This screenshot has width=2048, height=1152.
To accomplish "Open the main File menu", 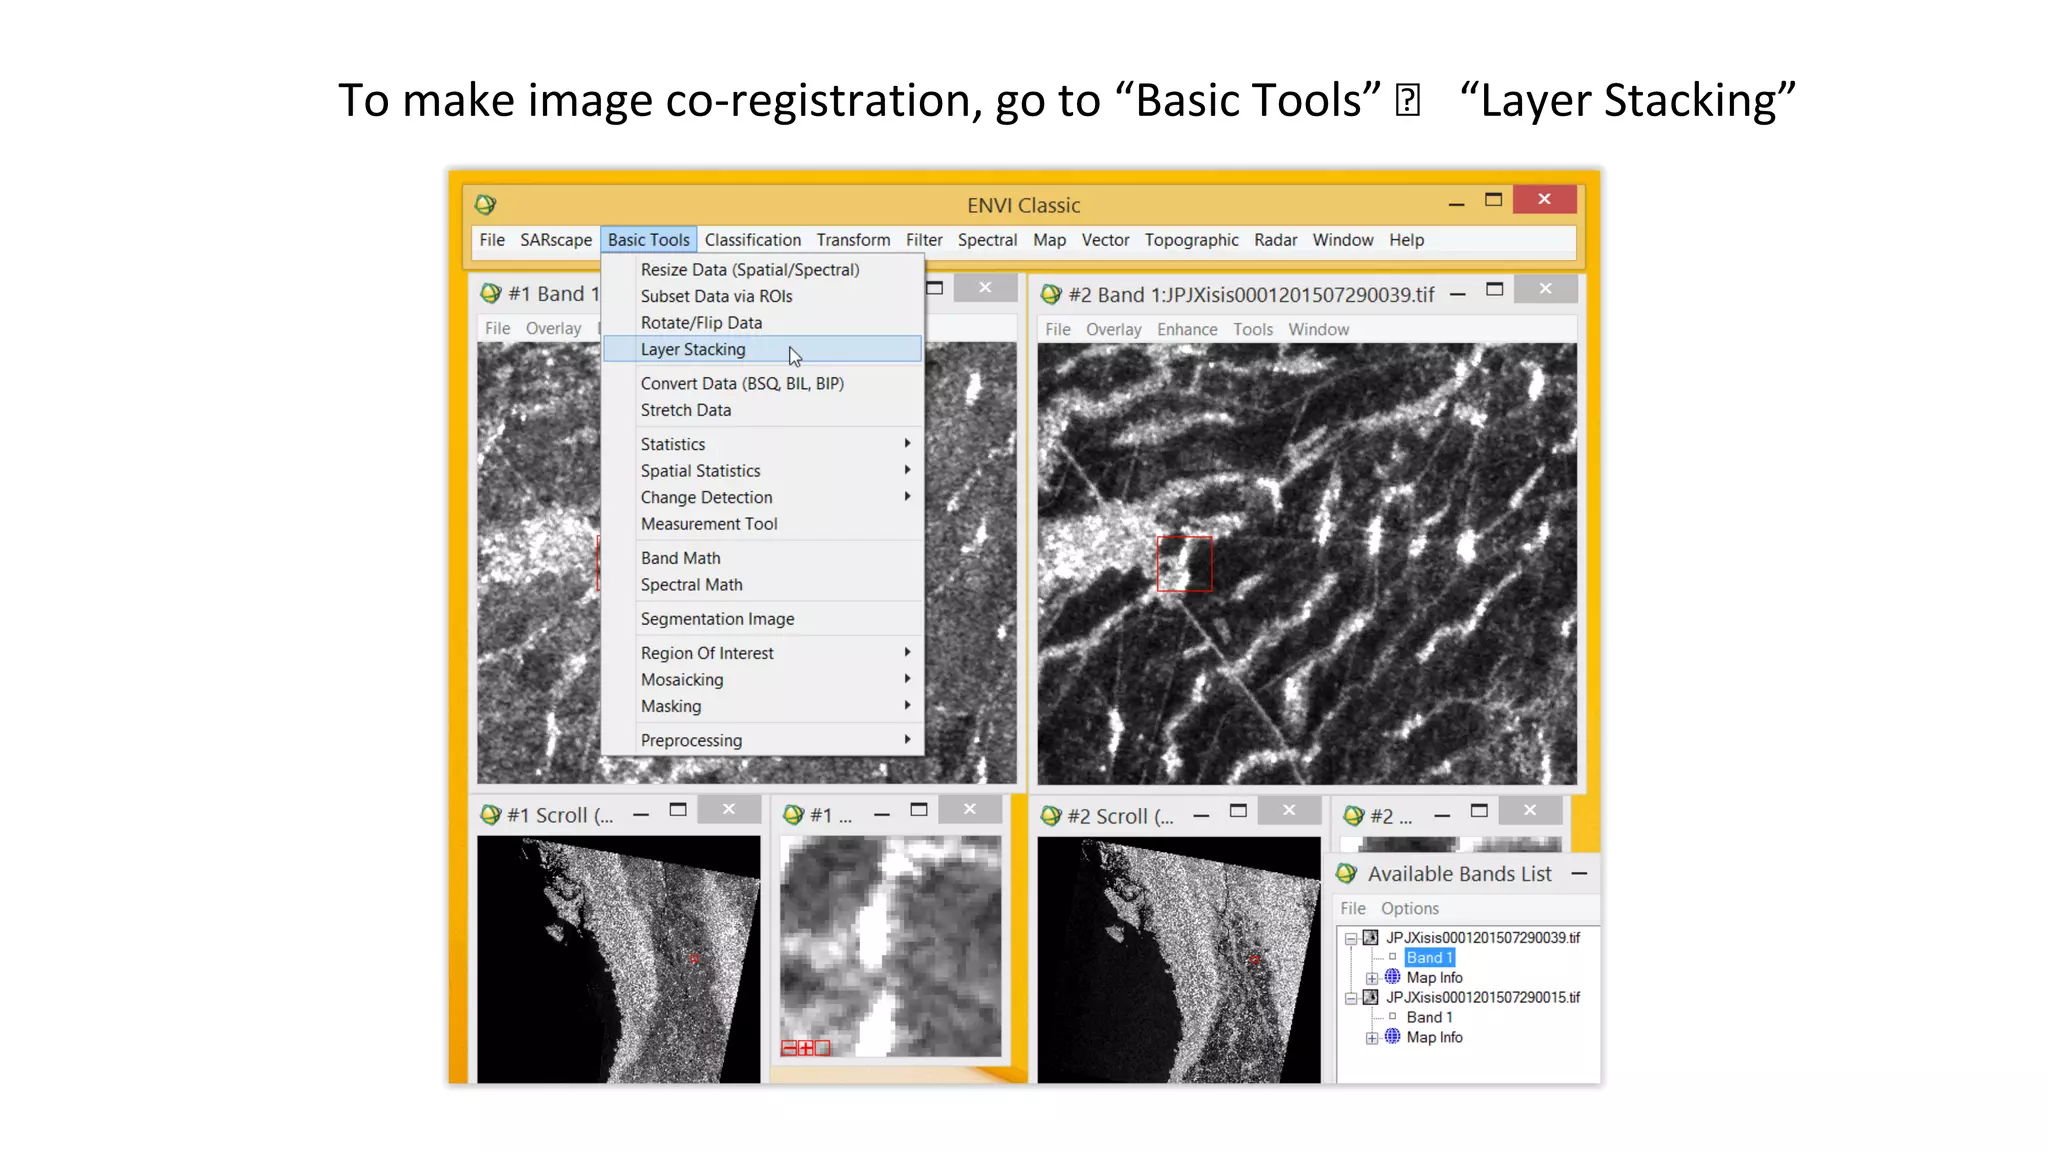I will (x=492, y=240).
